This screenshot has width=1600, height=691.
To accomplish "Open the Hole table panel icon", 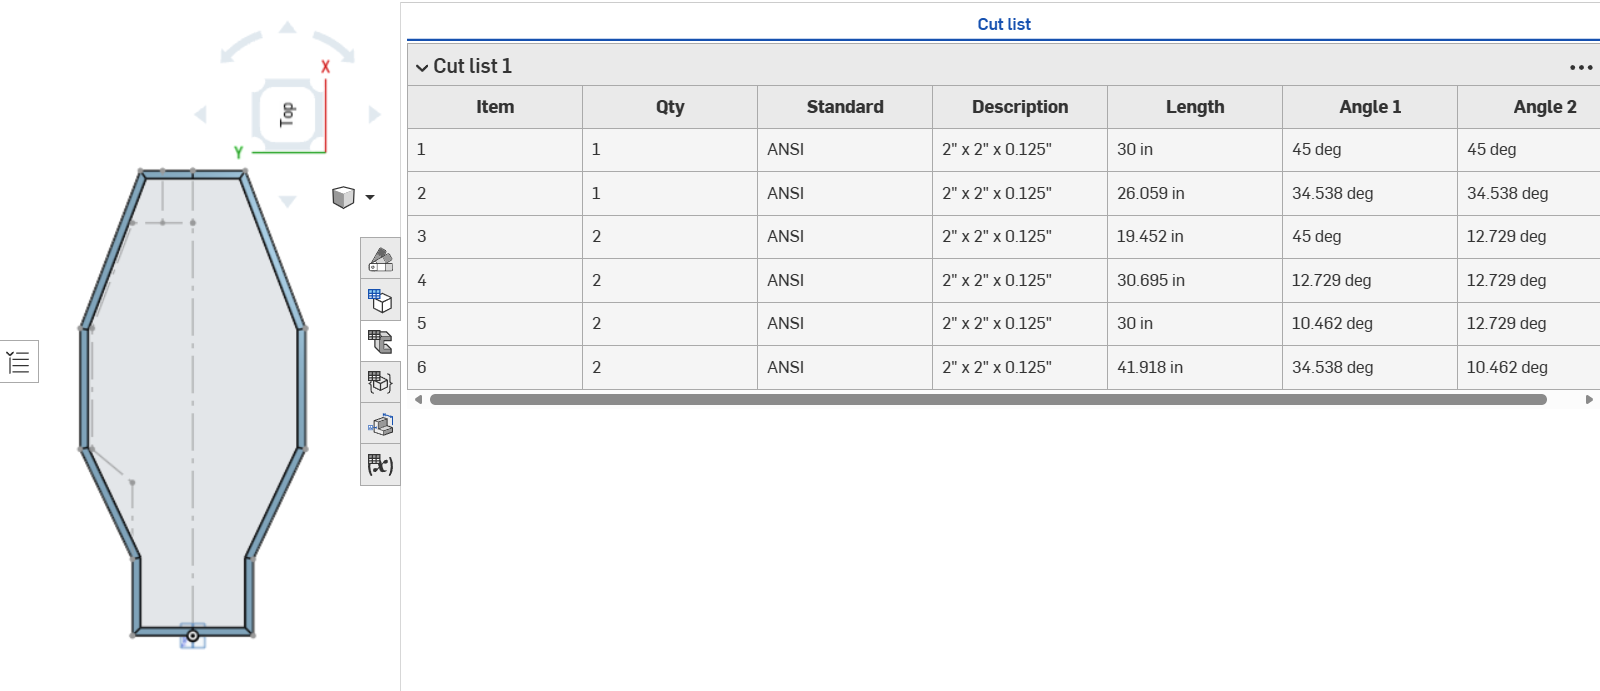I will tap(380, 424).
